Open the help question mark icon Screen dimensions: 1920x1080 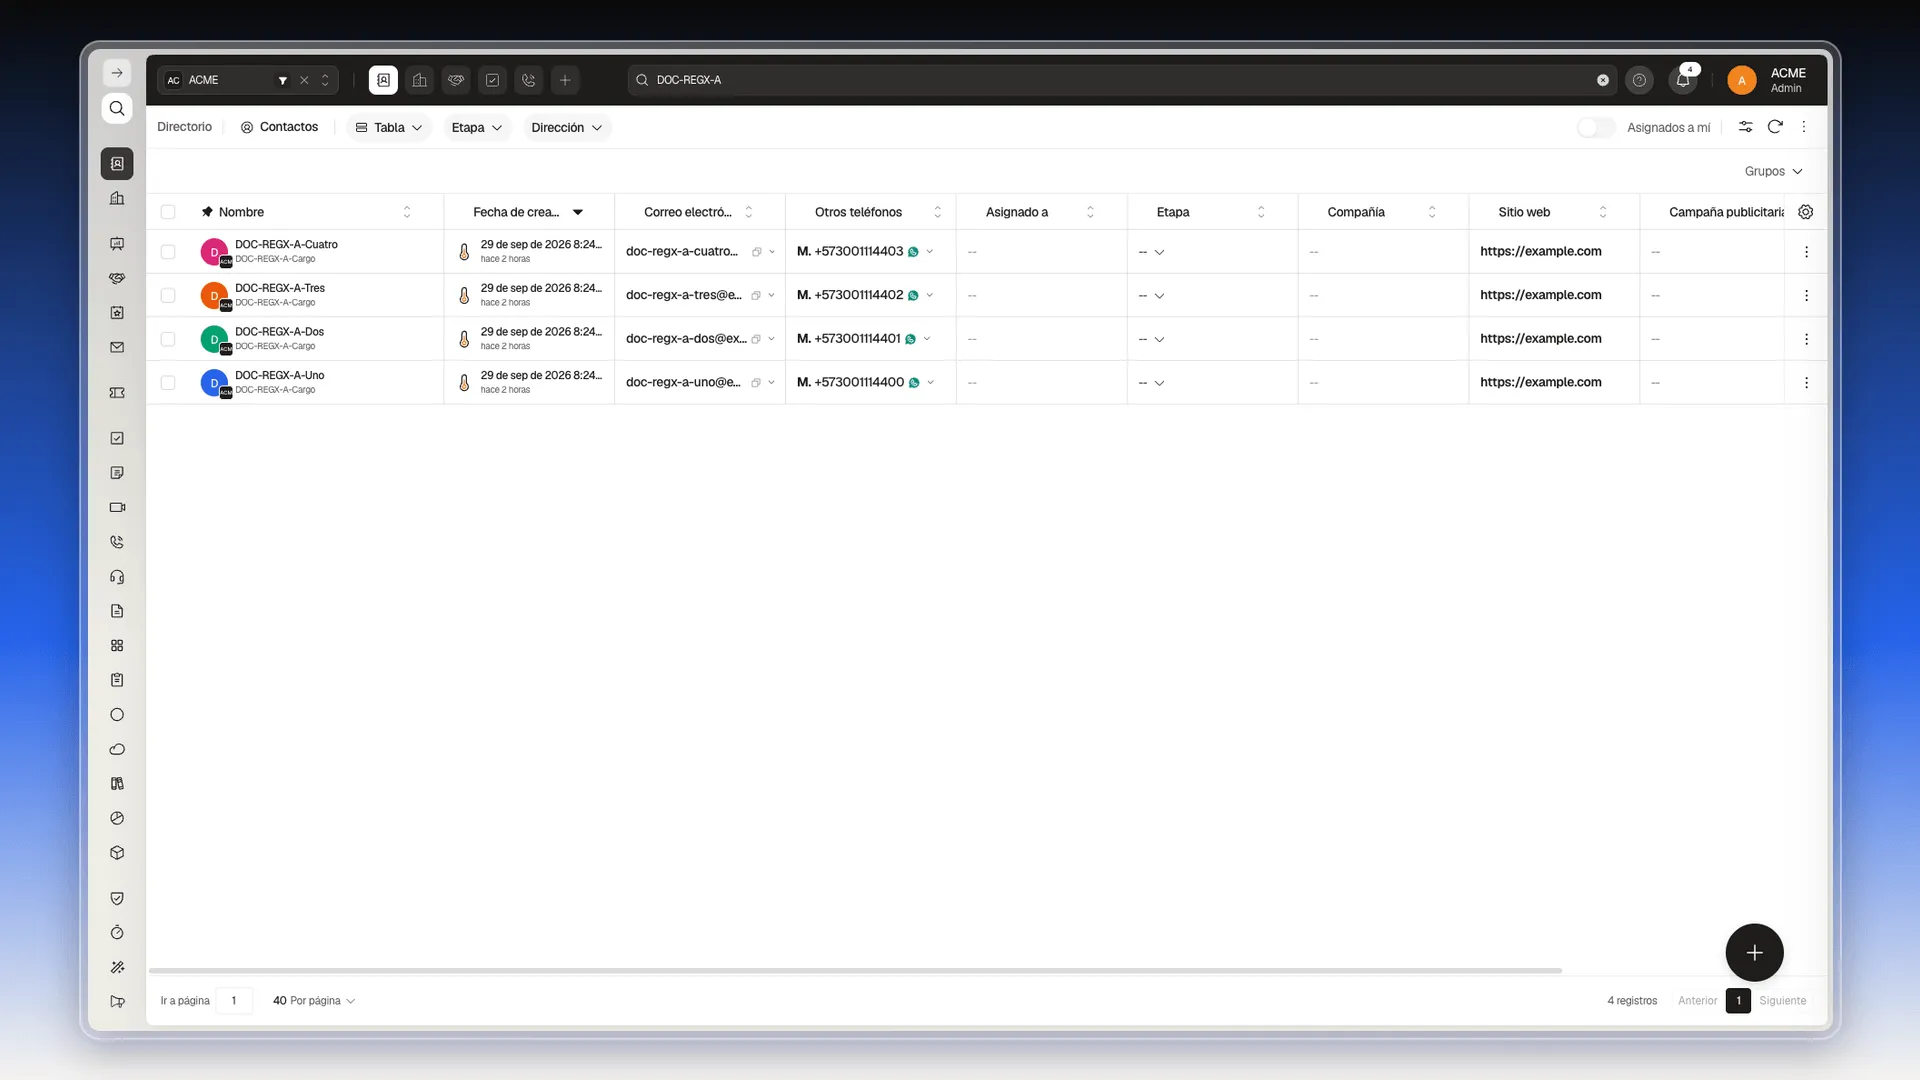1639,80
